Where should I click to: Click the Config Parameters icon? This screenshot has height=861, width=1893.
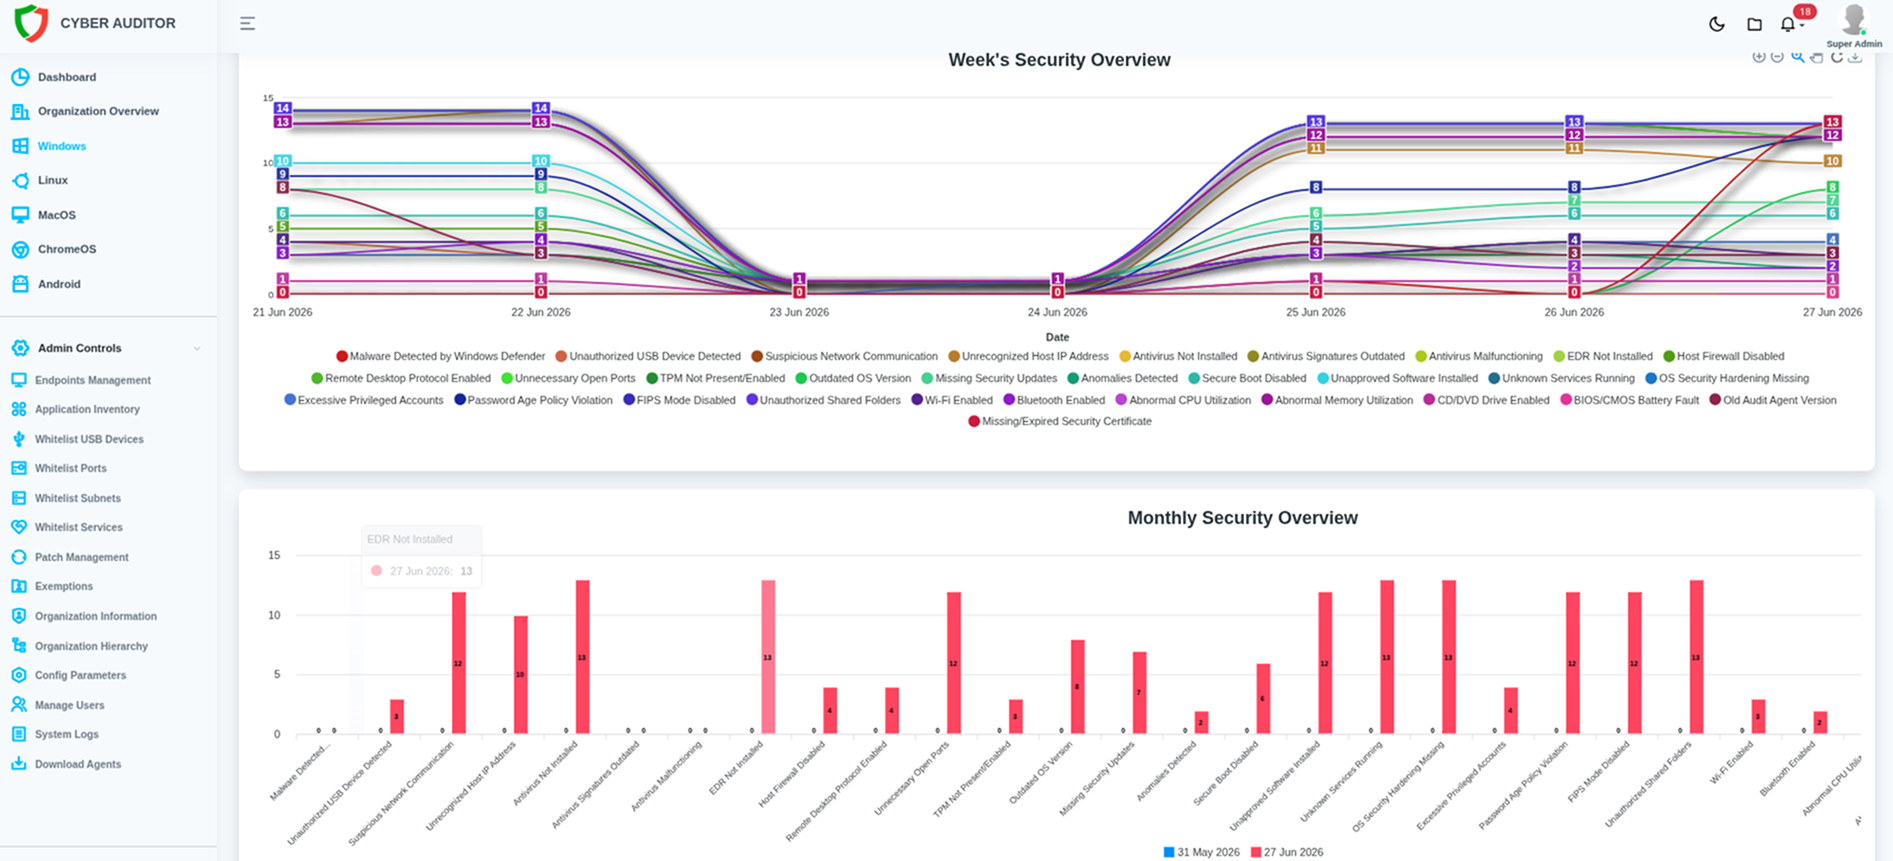tap(19, 675)
